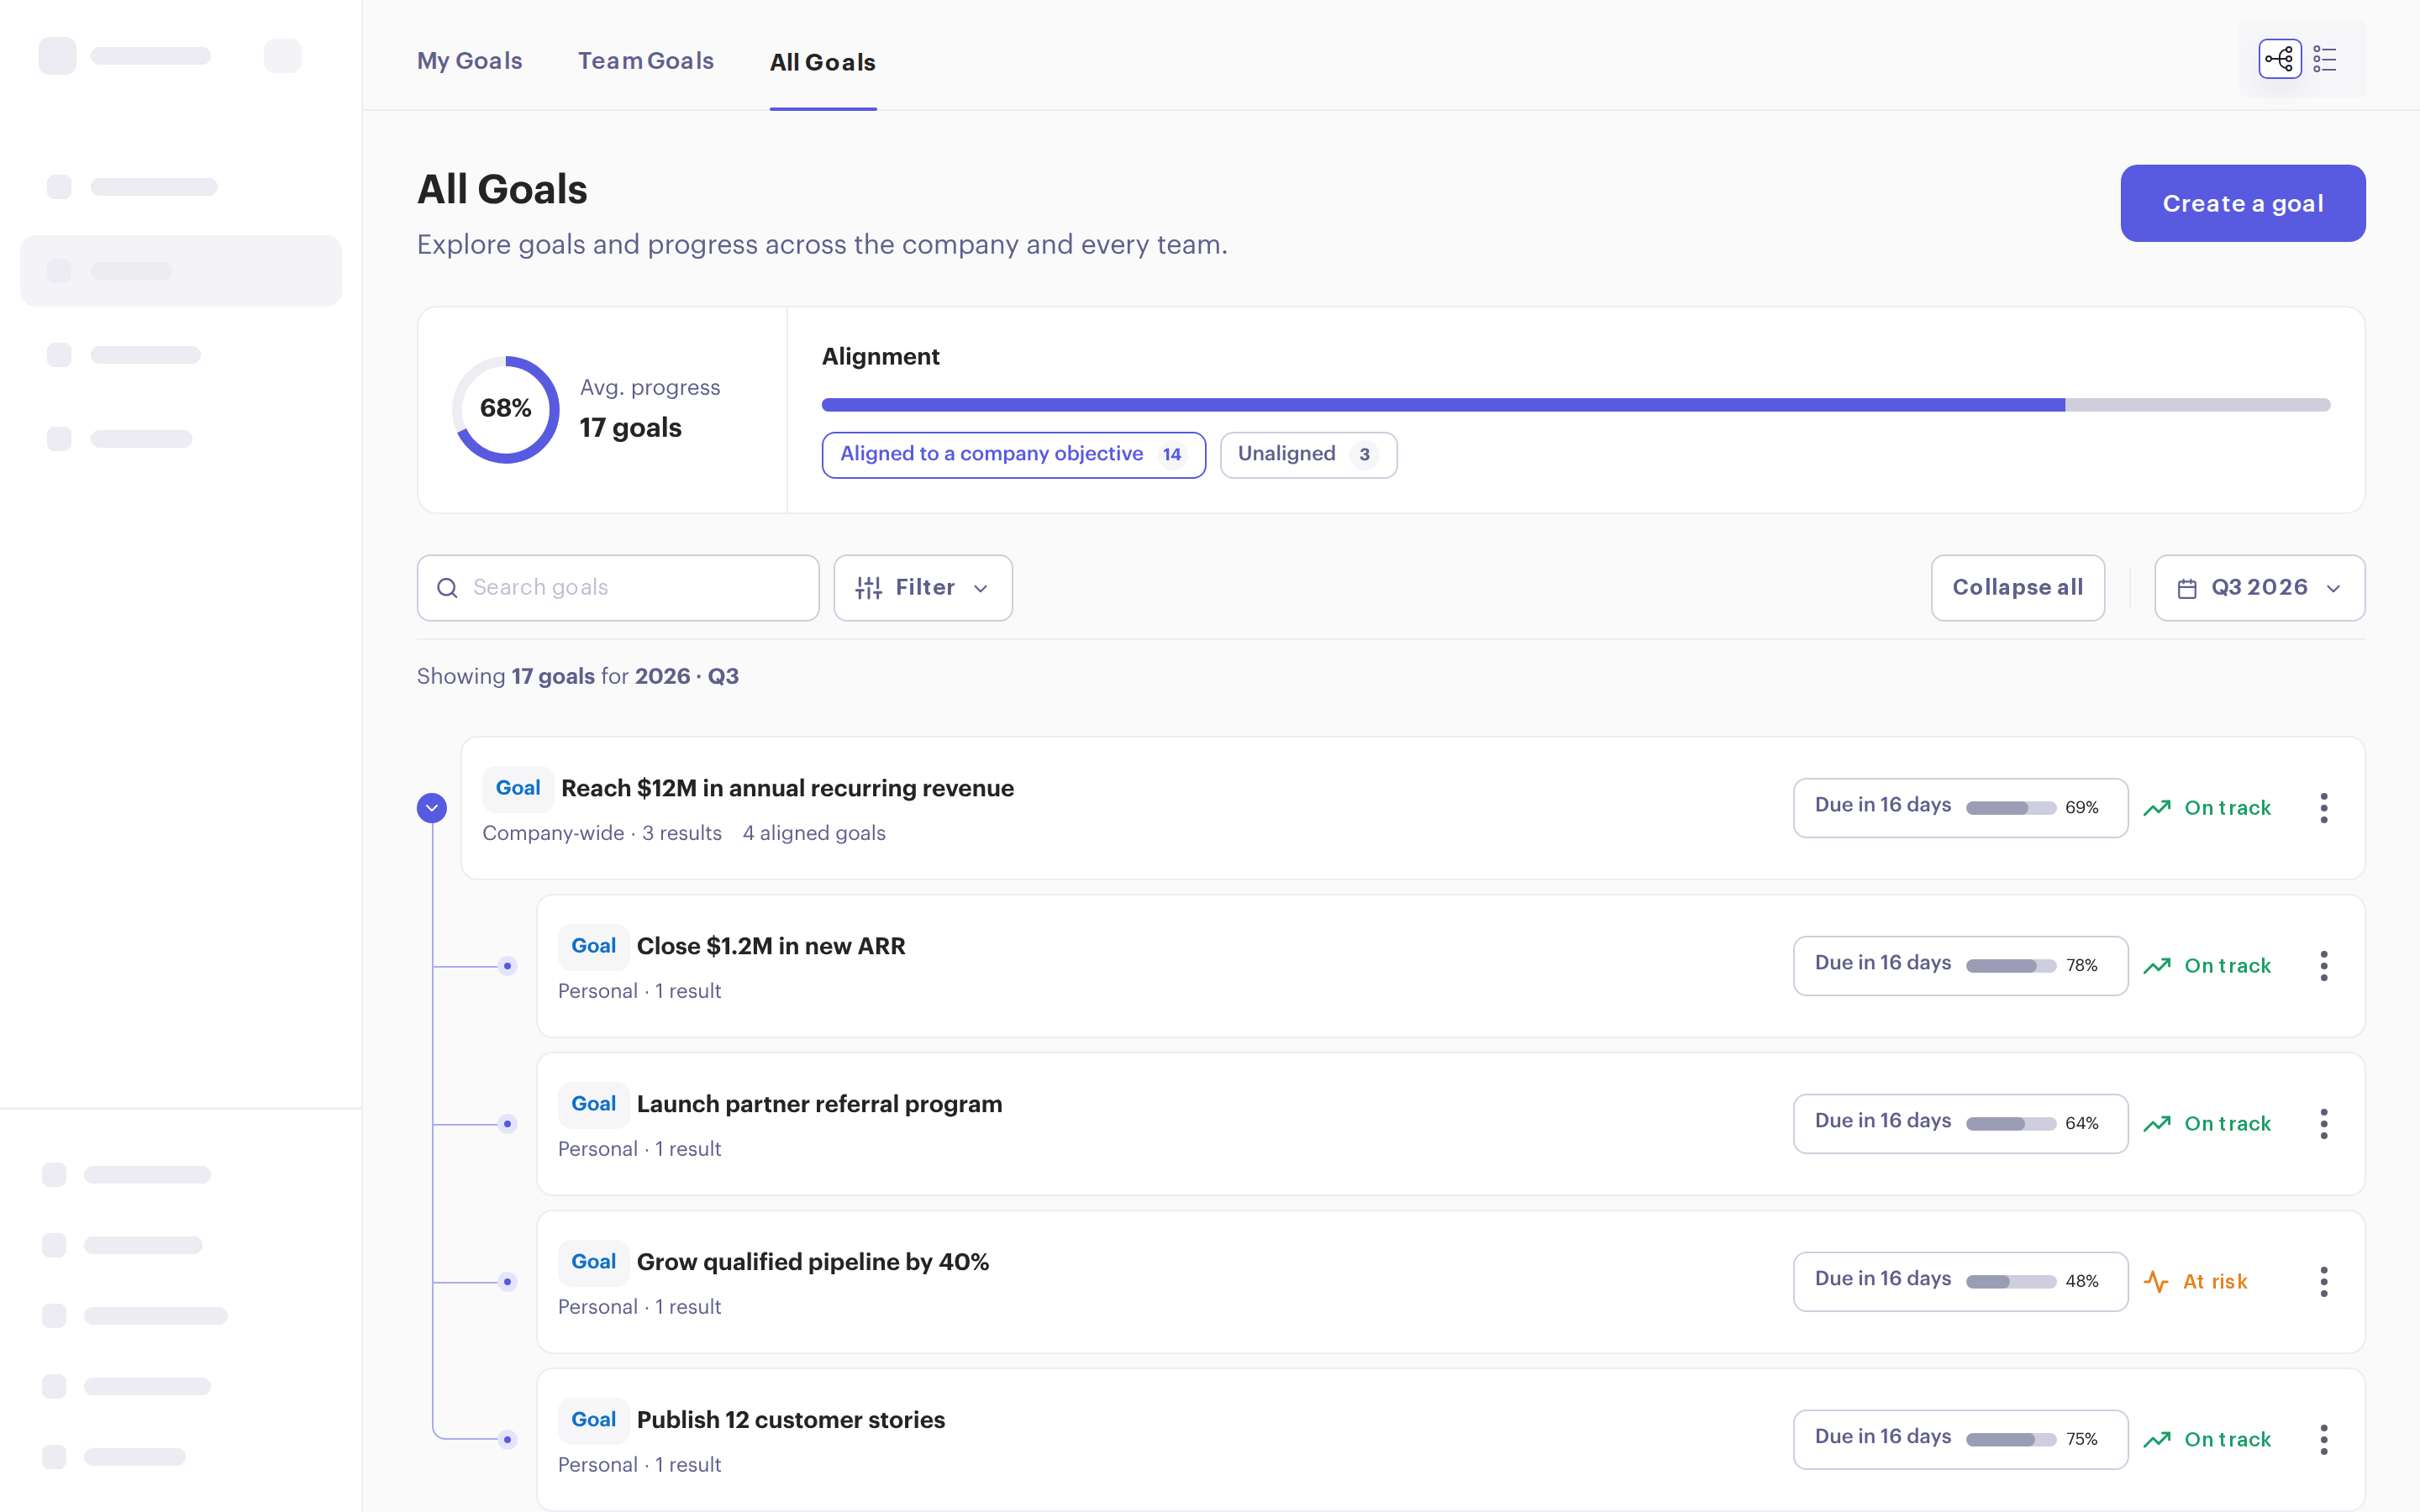The height and width of the screenshot is (1512, 2420).
Task: Click Due in 16 days 69% progress box
Action: [1960, 808]
